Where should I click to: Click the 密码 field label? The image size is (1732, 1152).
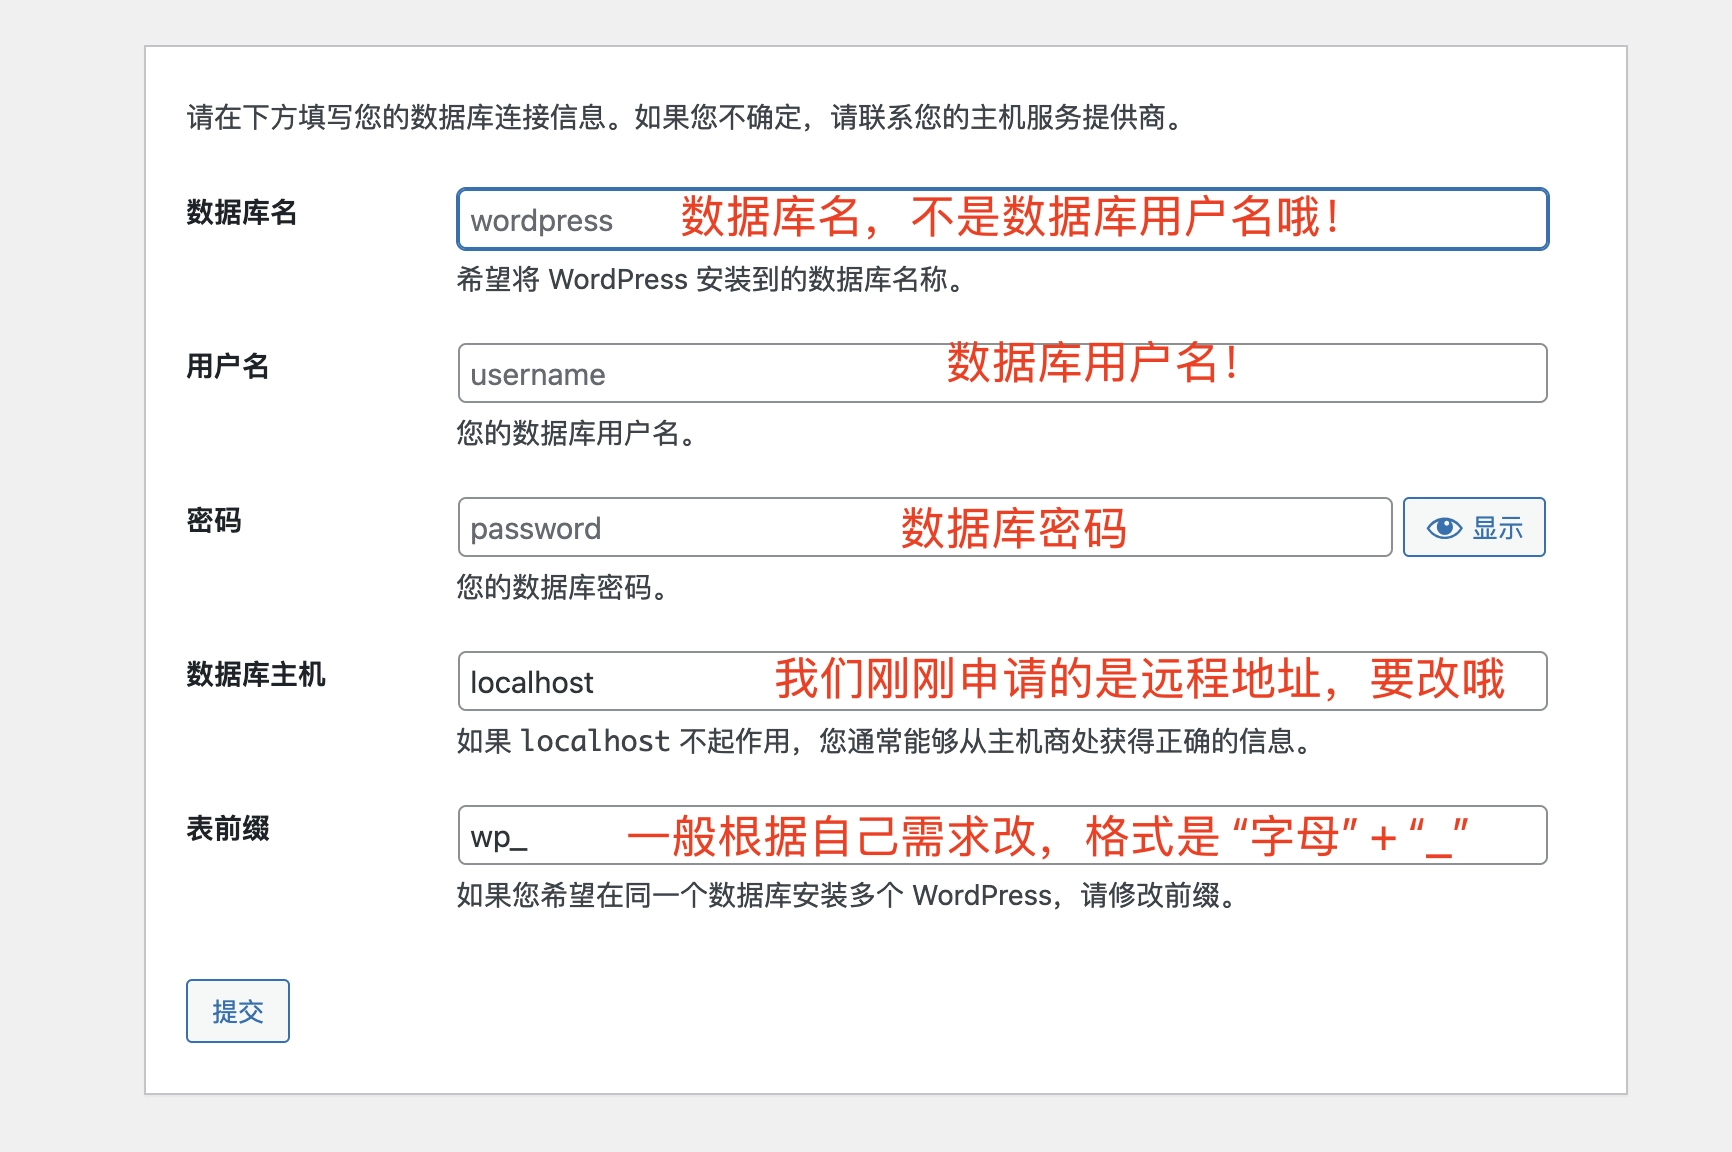[x=213, y=521]
